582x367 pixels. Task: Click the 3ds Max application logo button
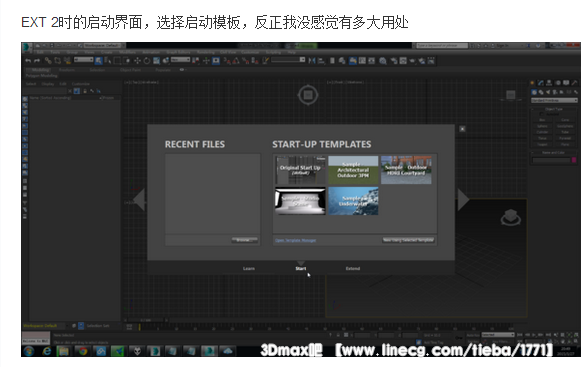click(27, 46)
